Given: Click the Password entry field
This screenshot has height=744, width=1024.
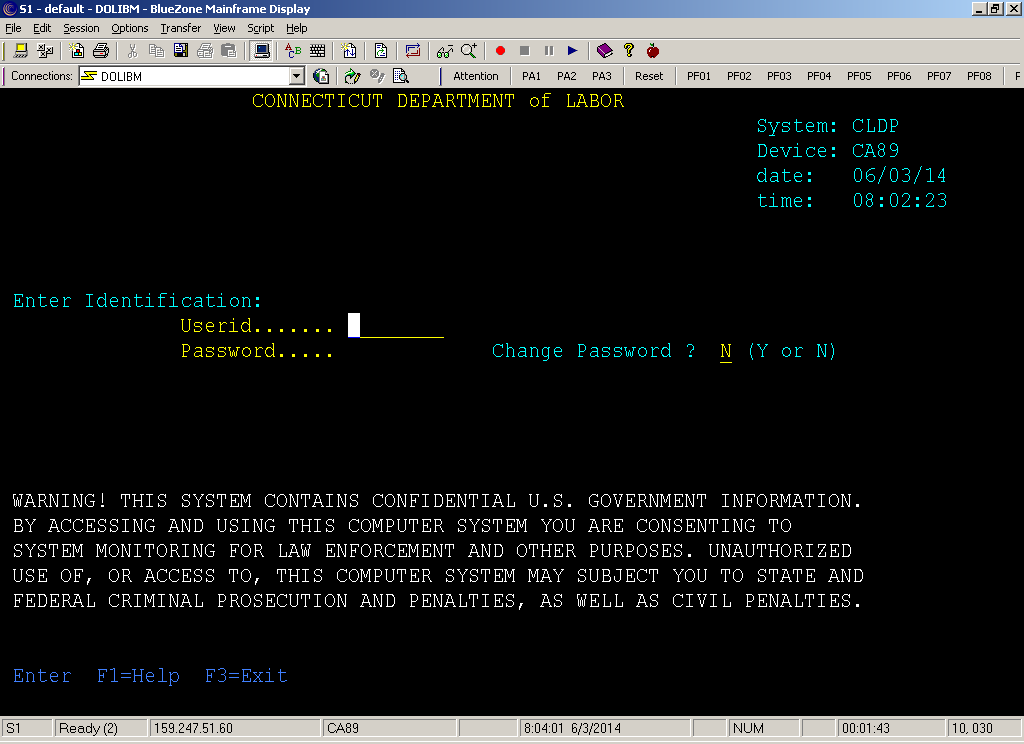Looking at the screenshot, I should point(396,351).
